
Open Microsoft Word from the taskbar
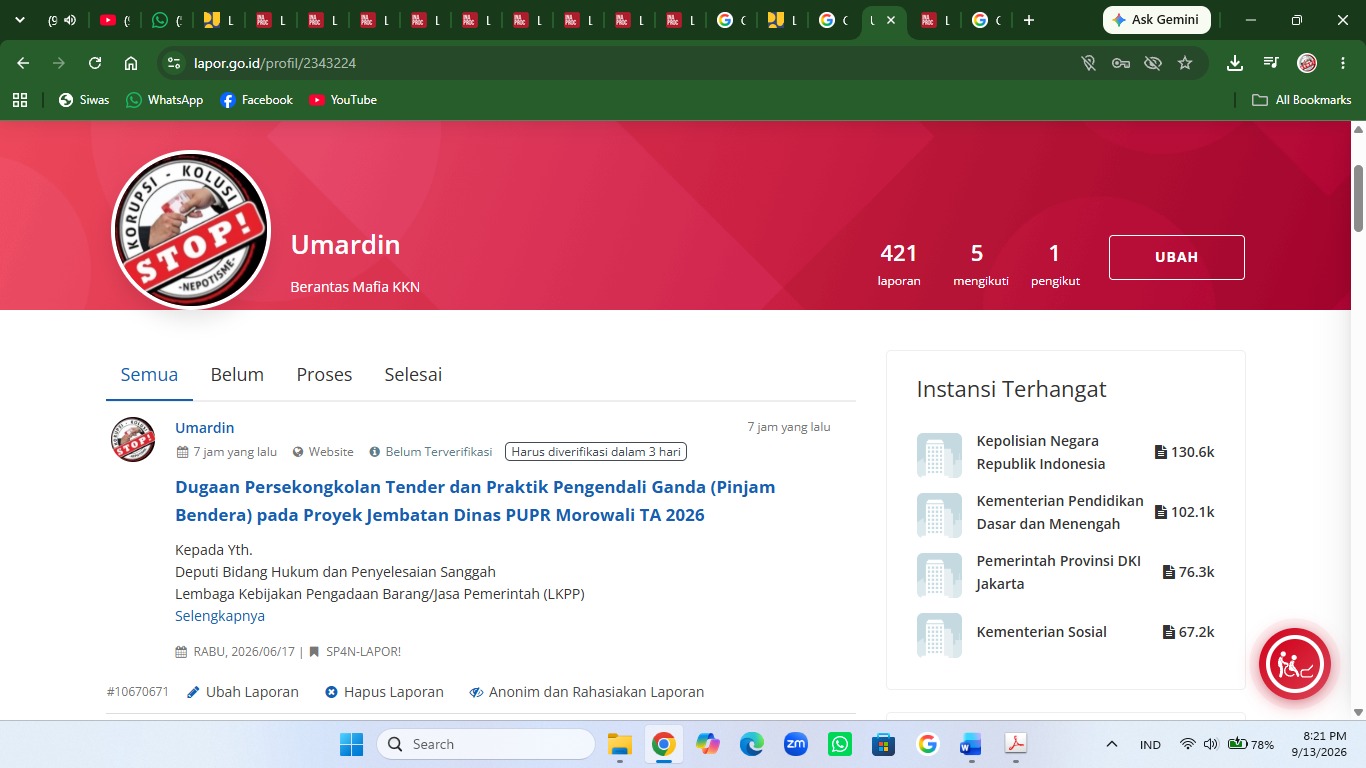click(x=970, y=744)
